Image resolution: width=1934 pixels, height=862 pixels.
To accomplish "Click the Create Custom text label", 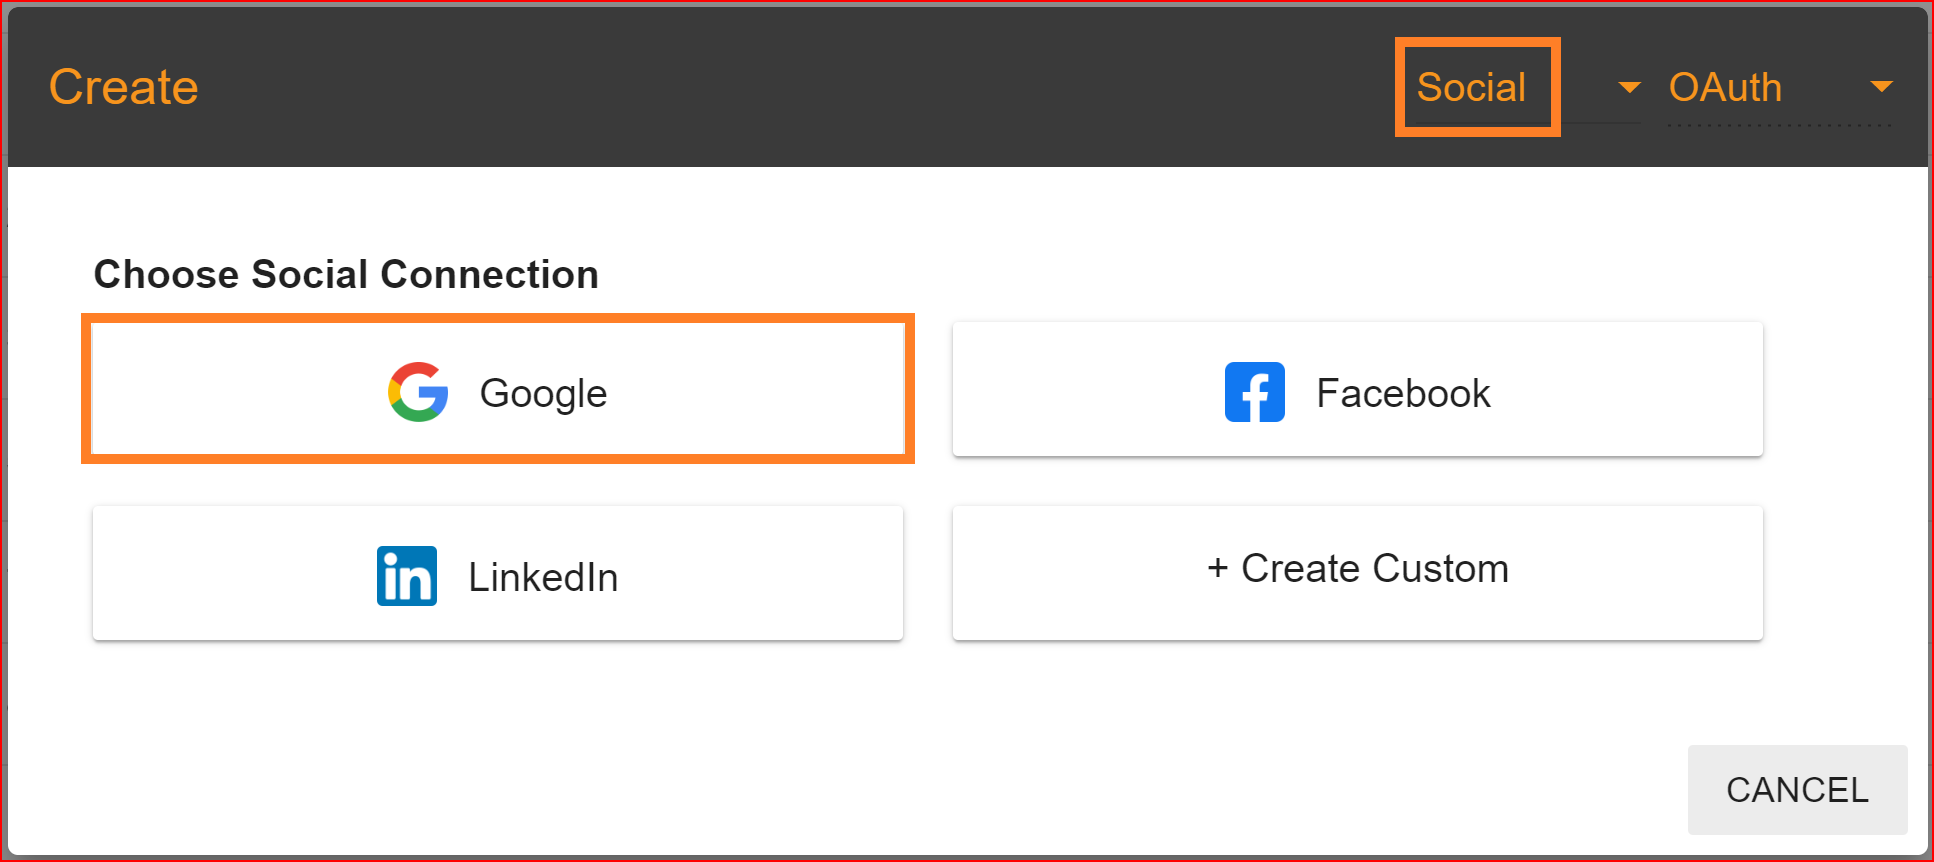I will [x=1374, y=568].
